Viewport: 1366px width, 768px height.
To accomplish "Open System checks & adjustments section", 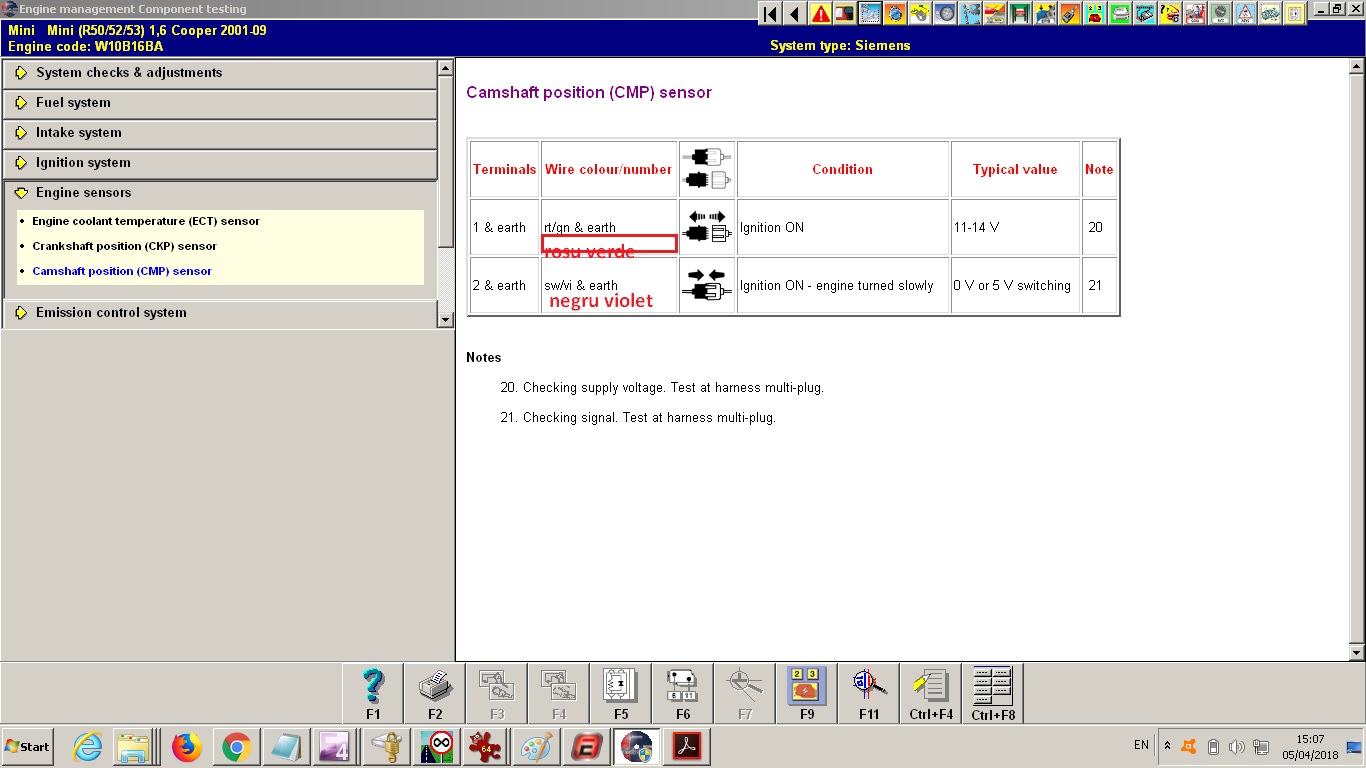I will [129, 73].
